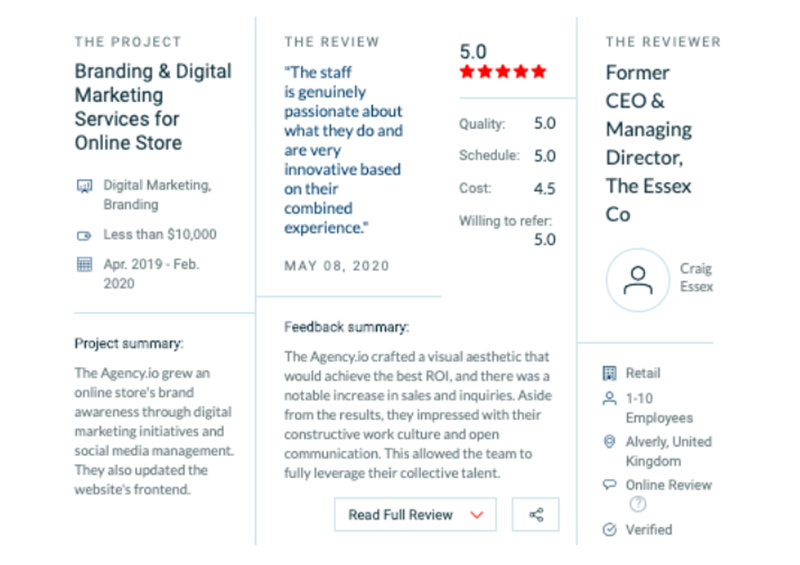Open the Online Review help question mark
The width and height of the screenshot is (800, 565).
(638, 504)
